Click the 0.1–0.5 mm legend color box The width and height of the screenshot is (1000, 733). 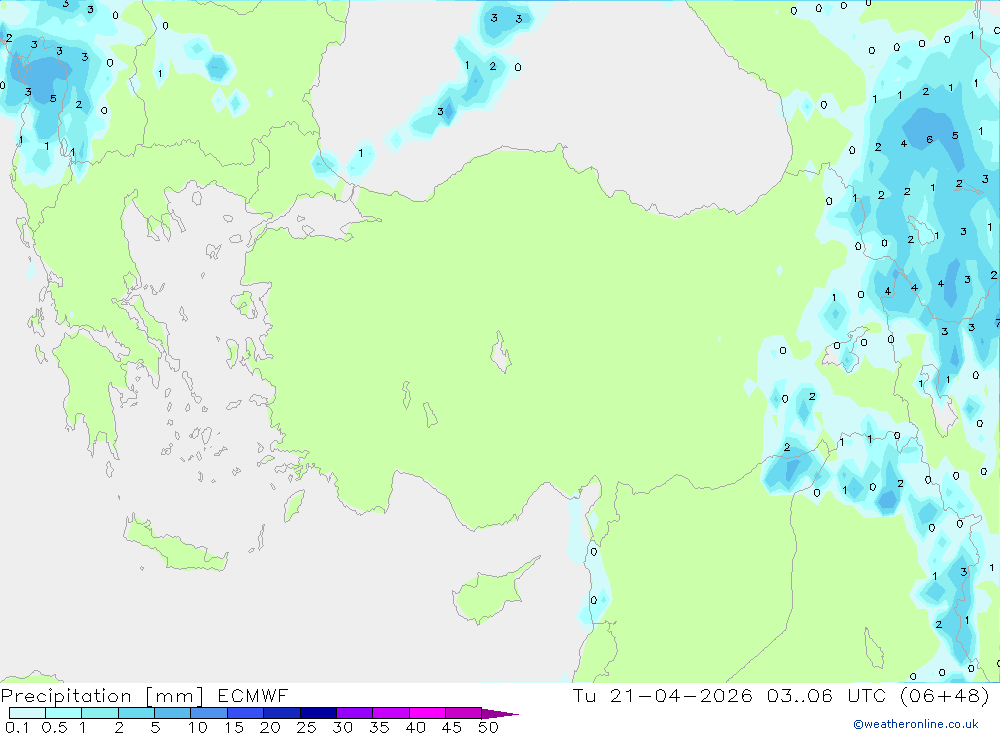point(27,713)
